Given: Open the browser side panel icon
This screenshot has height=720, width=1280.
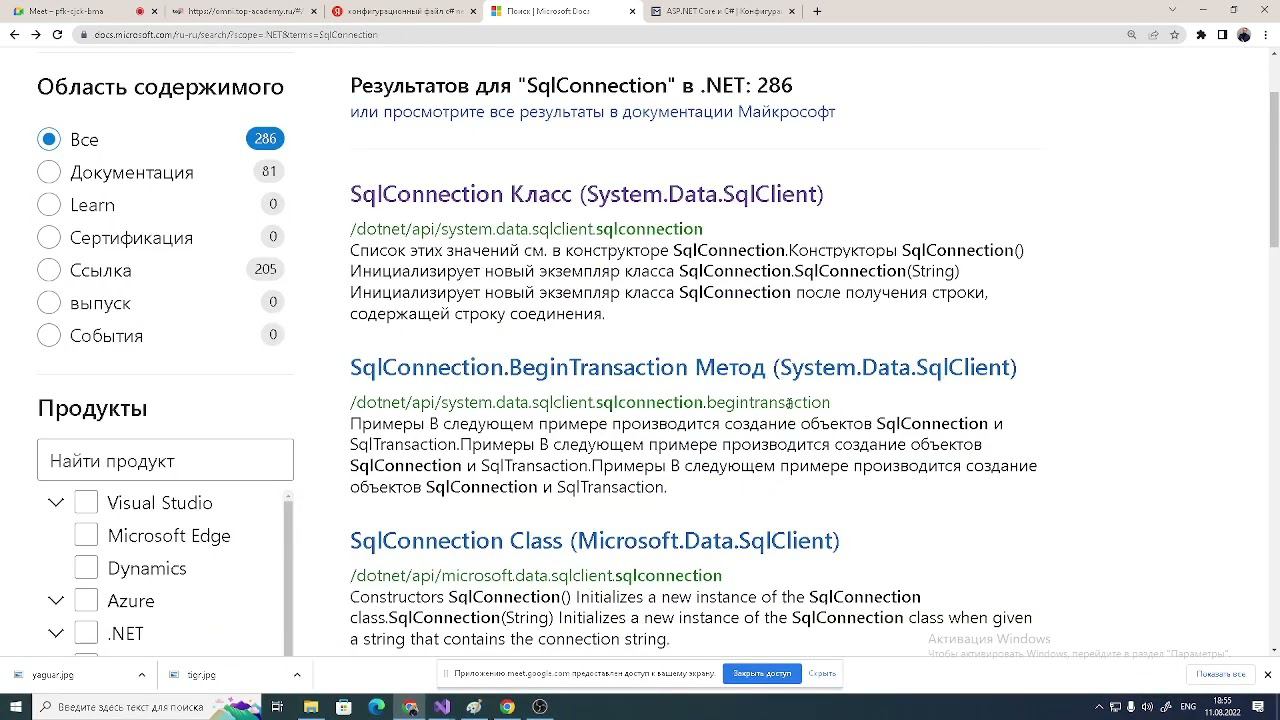Looking at the screenshot, I should pos(1222,34).
